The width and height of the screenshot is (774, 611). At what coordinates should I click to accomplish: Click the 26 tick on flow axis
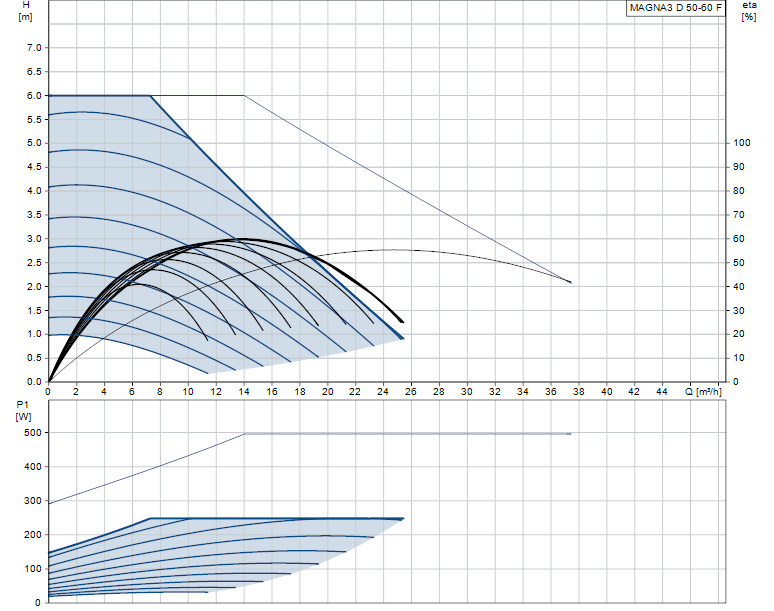(411, 391)
